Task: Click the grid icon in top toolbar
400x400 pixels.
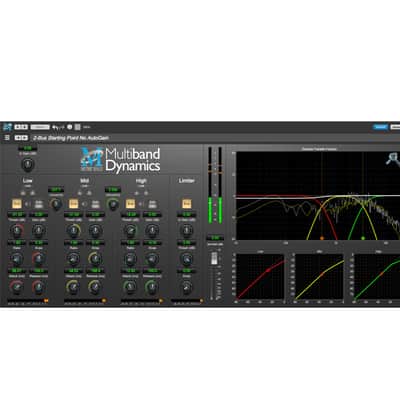Action: 77,127
